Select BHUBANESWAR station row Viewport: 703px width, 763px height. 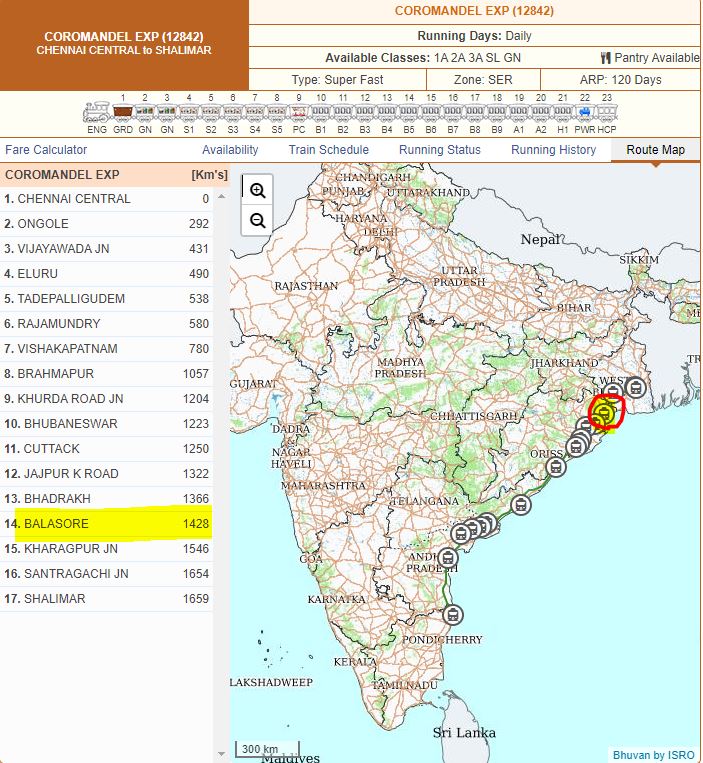(x=106, y=424)
